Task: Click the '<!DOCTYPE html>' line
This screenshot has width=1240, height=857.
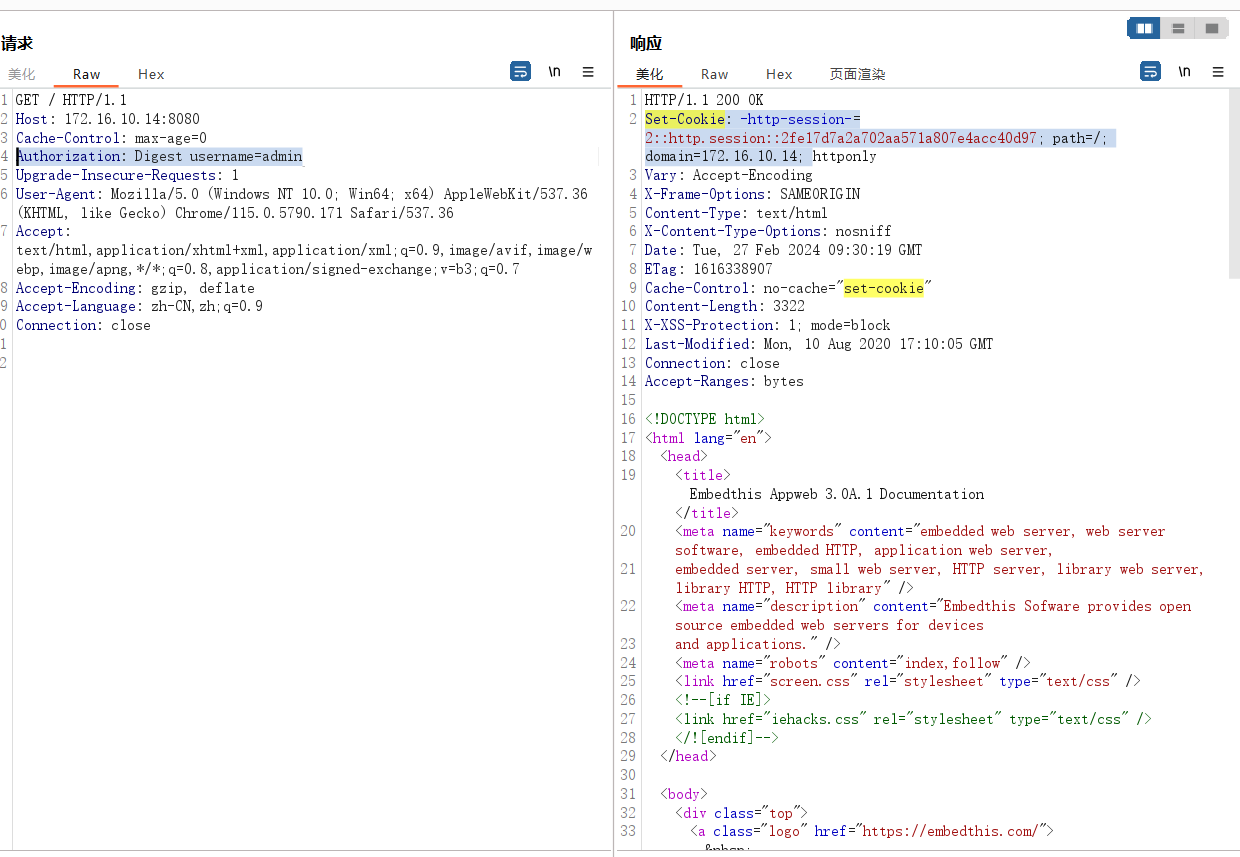Action: [705, 419]
